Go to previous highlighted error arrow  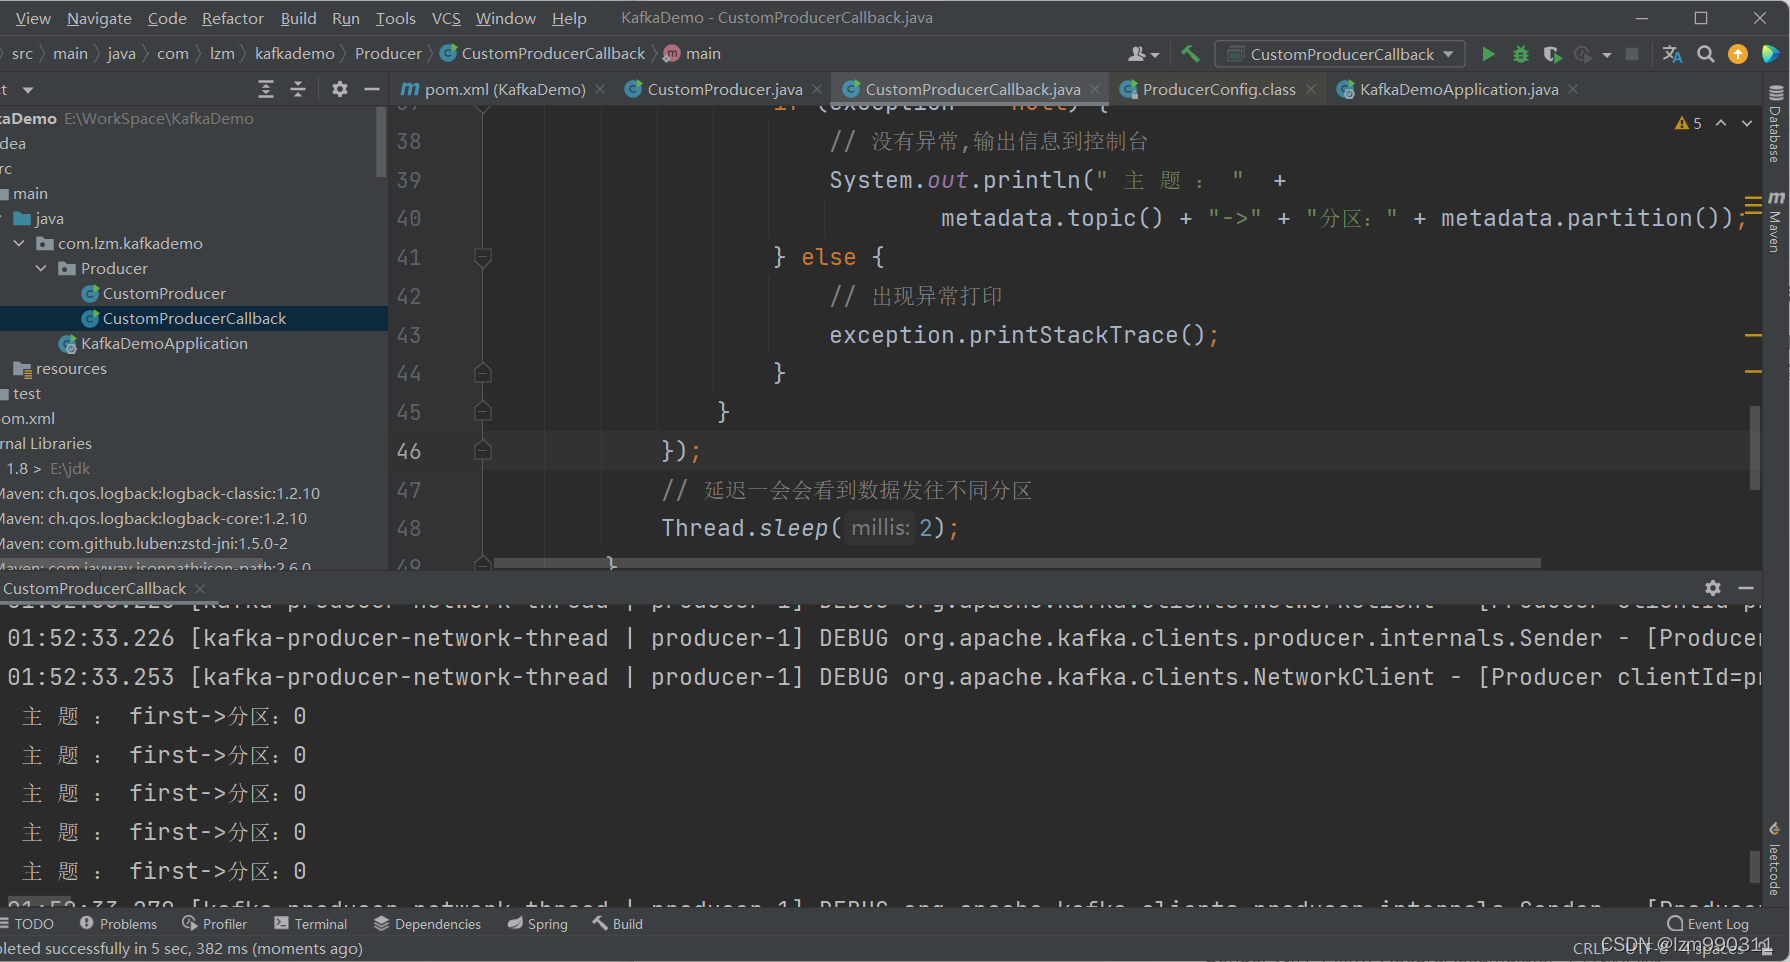1721,123
